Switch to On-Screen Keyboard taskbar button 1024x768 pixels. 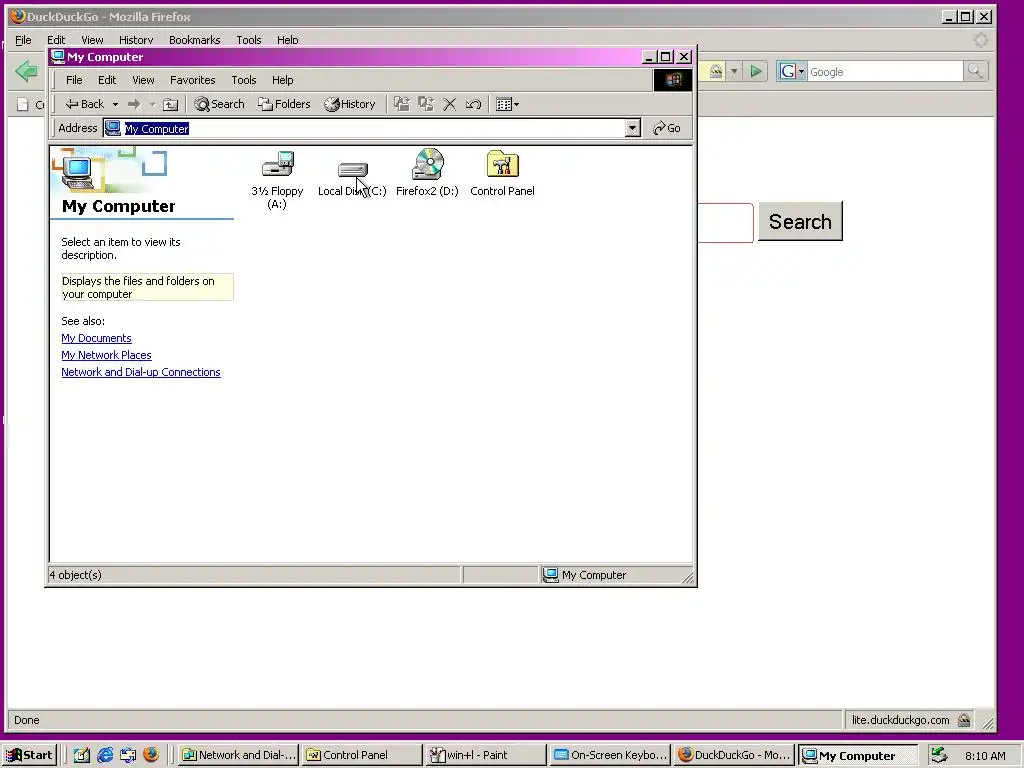[x=610, y=755]
